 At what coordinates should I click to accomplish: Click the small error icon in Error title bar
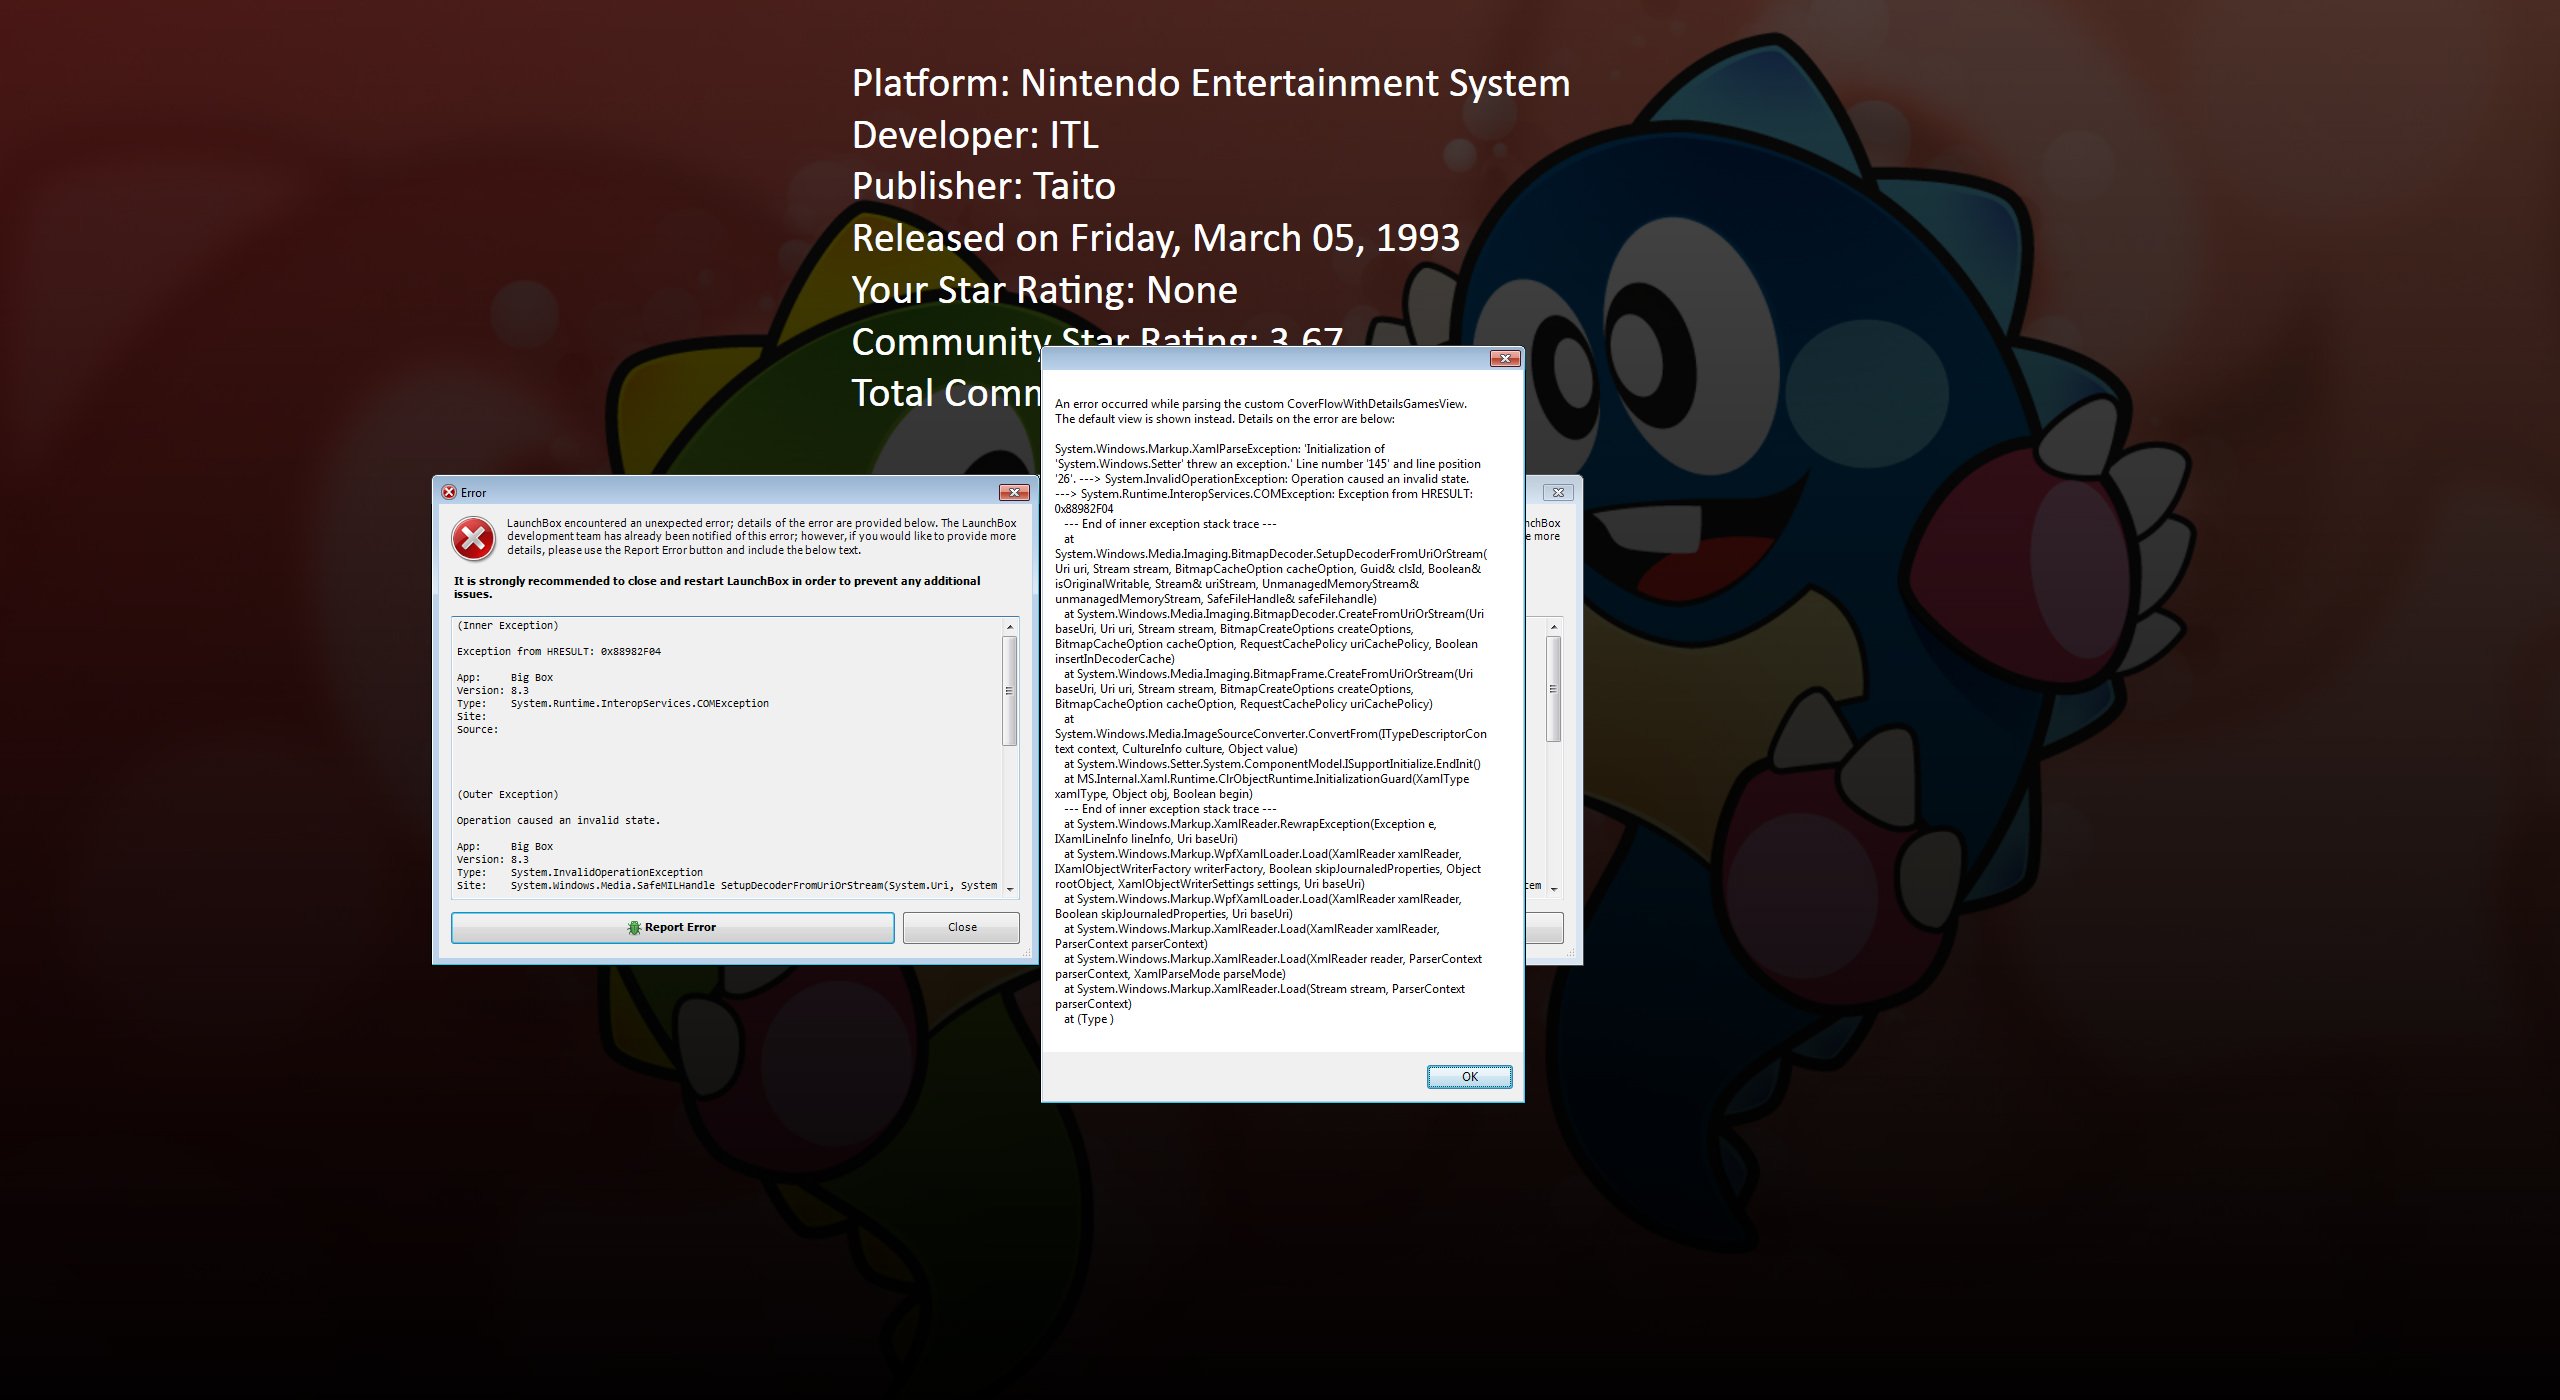tap(449, 492)
